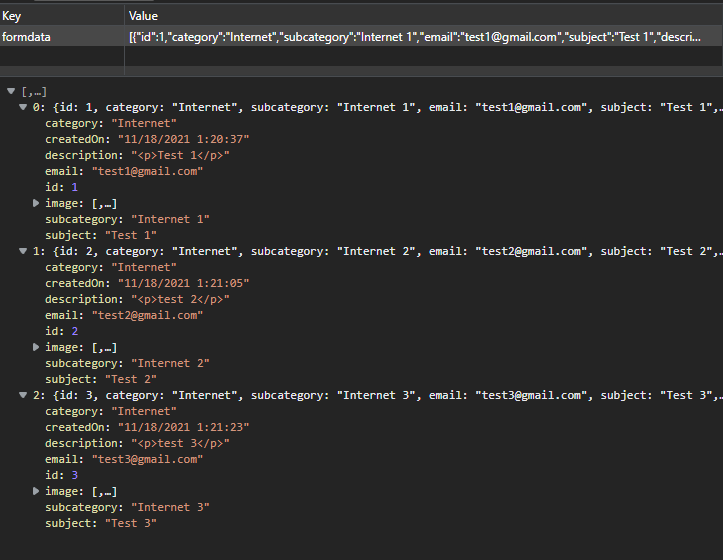Select the Key column header
This screenshot has width=723, height=560.
[x=62, y=16]
